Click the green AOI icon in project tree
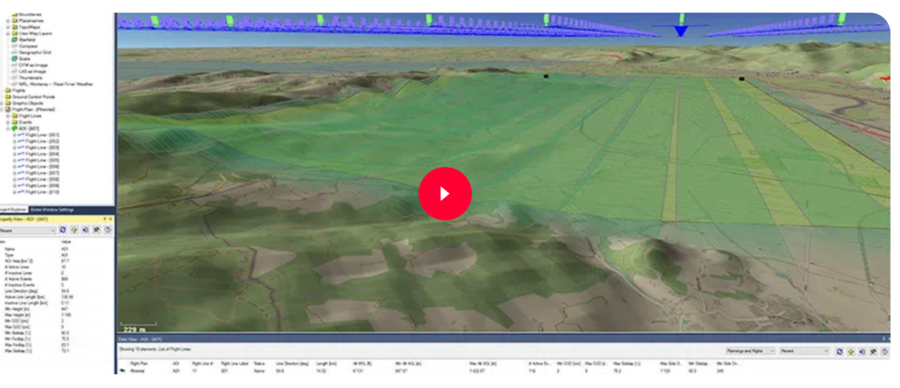 tap(15, 129)
